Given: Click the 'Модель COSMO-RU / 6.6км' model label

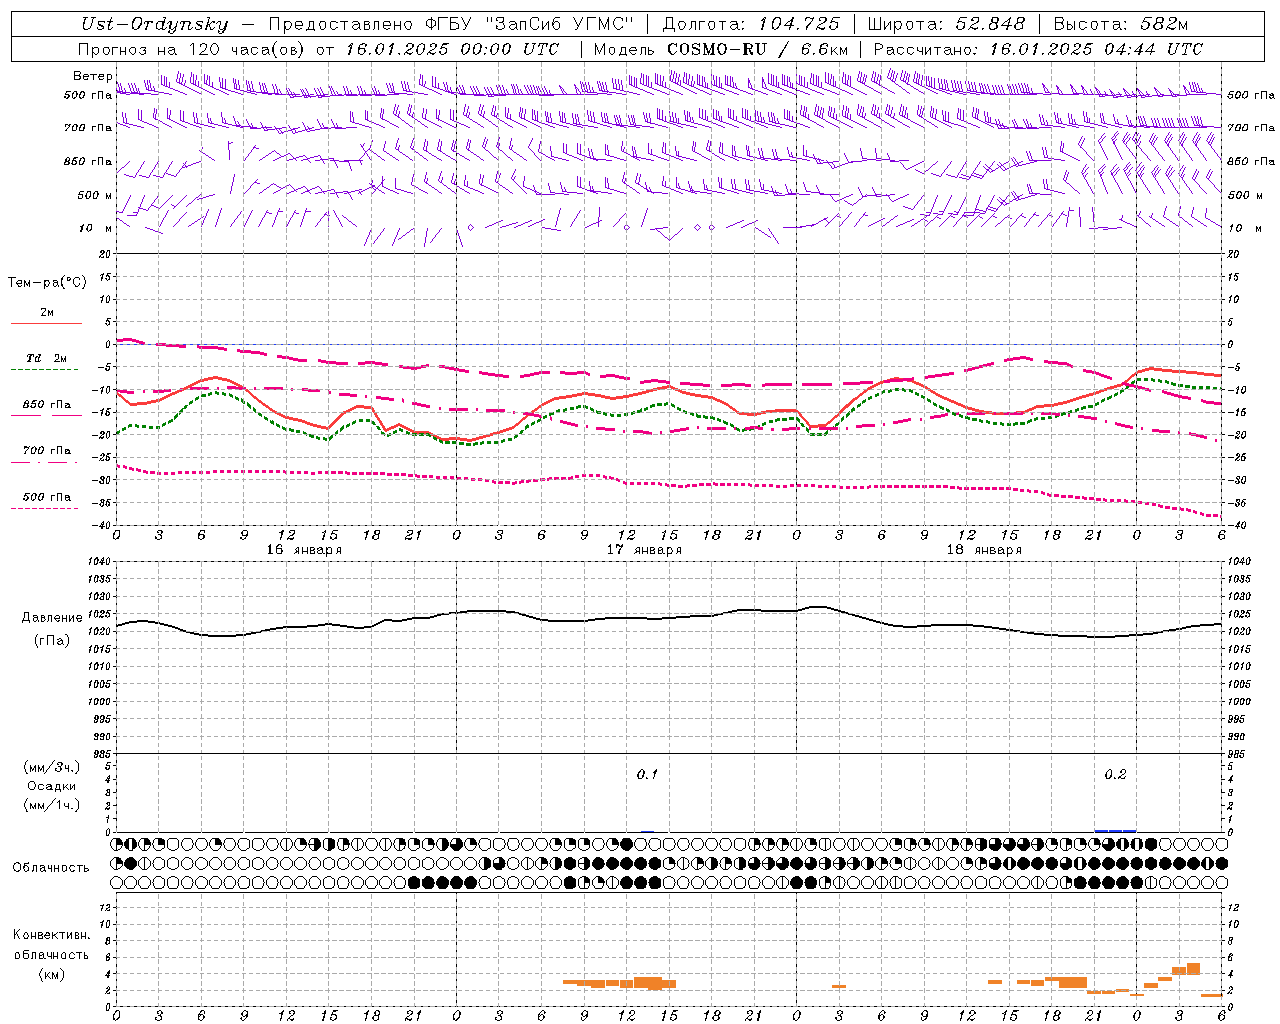Looking at the screenshot, I should 721,49.
